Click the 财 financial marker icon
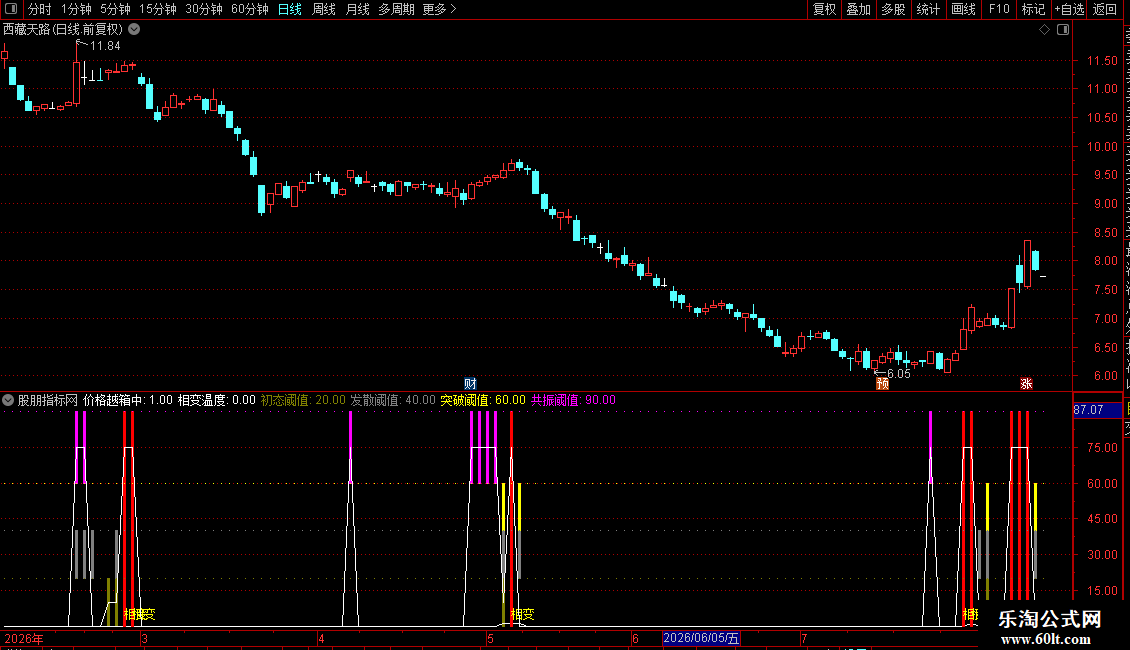The image size is (1130, 650). click(470, 383)
